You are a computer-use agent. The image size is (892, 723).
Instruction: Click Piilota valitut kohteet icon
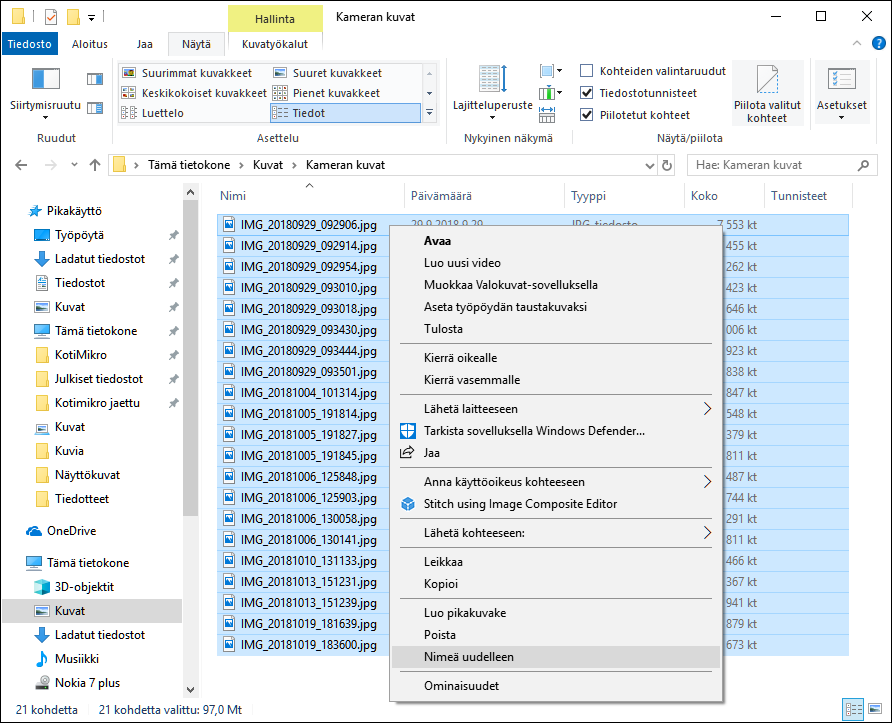(x=767, y=80)
